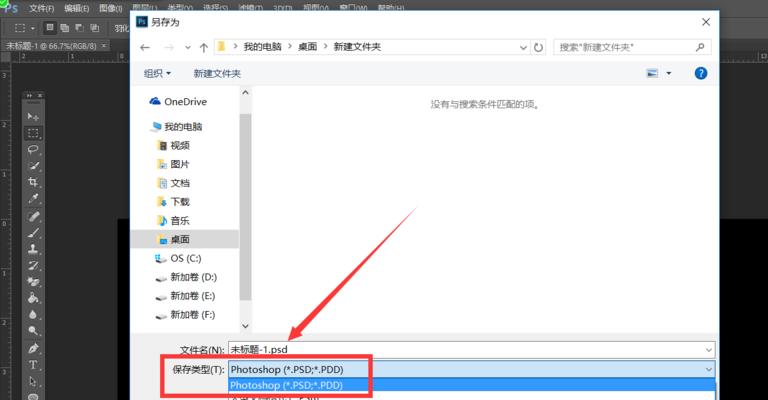The image size is (768, 400).
Task: Open the 组织 dropdown menu
Action: pyautogui.click(x=157, y=73)
